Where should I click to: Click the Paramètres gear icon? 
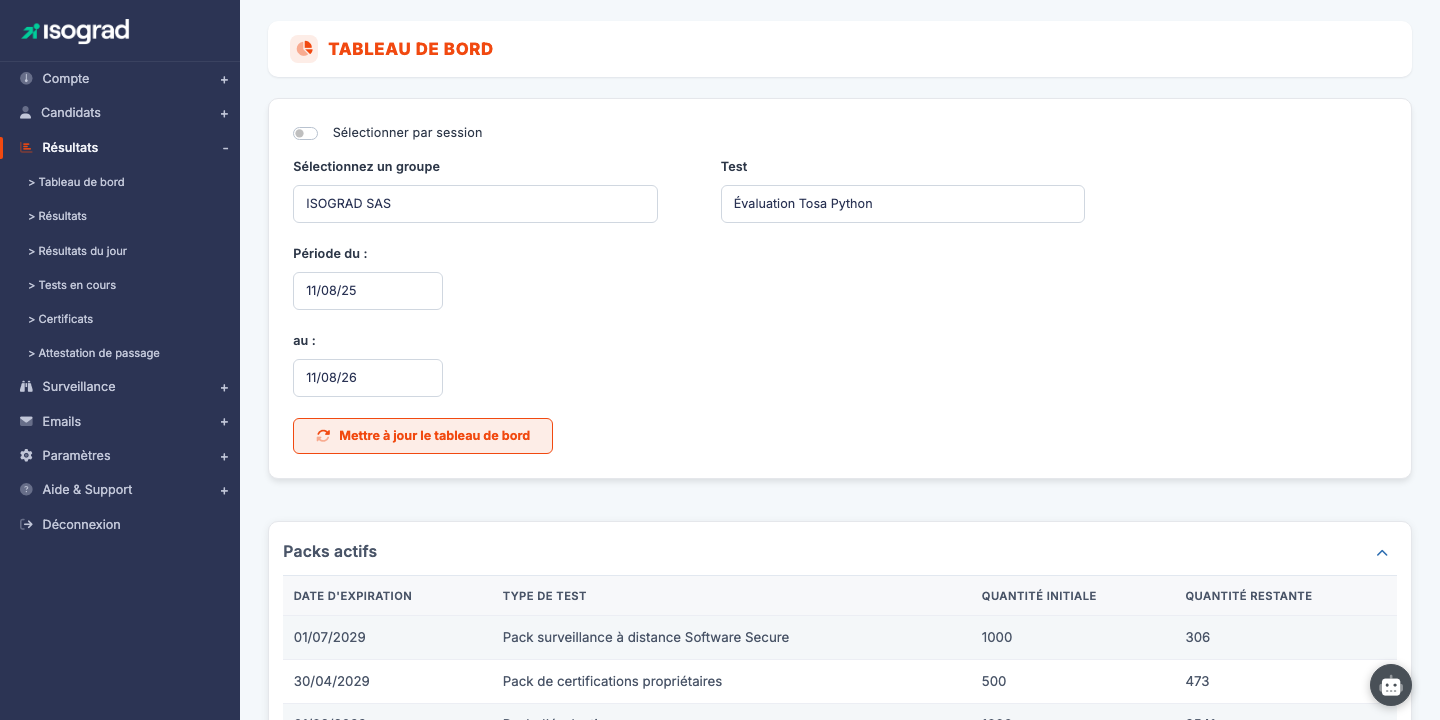pyautogui.click(x=26, y=456)
